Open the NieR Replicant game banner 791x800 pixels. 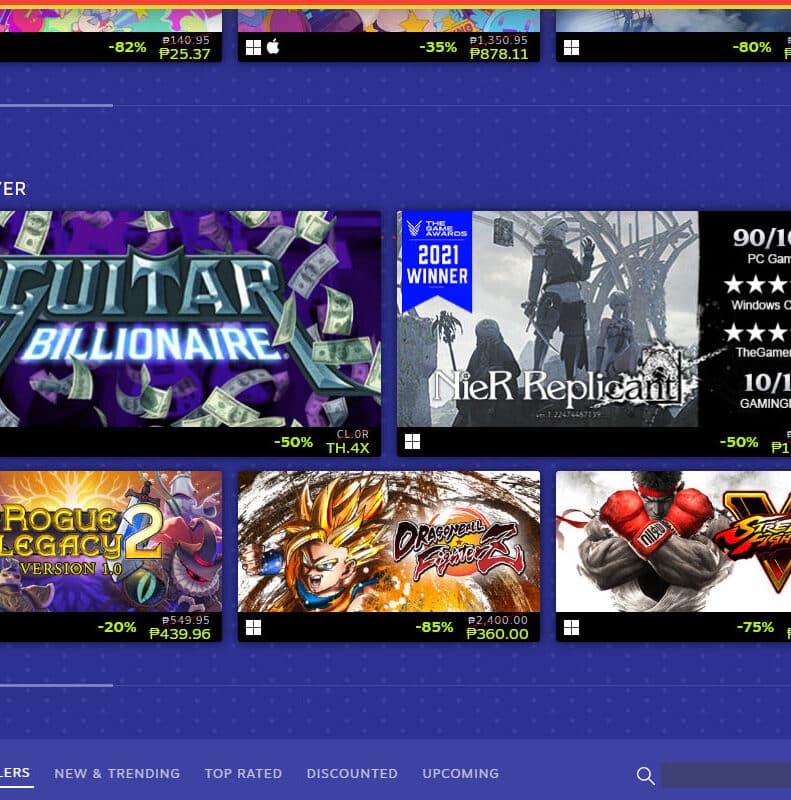pyautogui.click(x=594, y=319)
